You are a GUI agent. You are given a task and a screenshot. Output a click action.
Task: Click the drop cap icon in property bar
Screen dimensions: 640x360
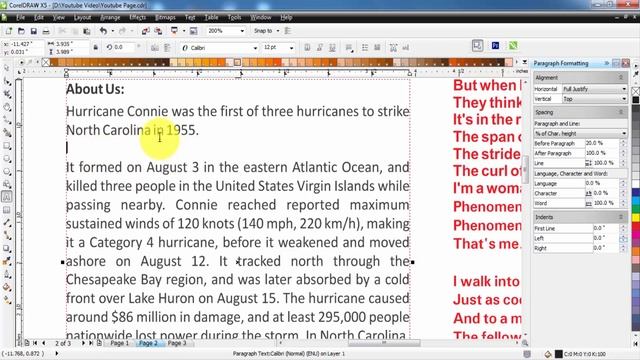[377, 48]
